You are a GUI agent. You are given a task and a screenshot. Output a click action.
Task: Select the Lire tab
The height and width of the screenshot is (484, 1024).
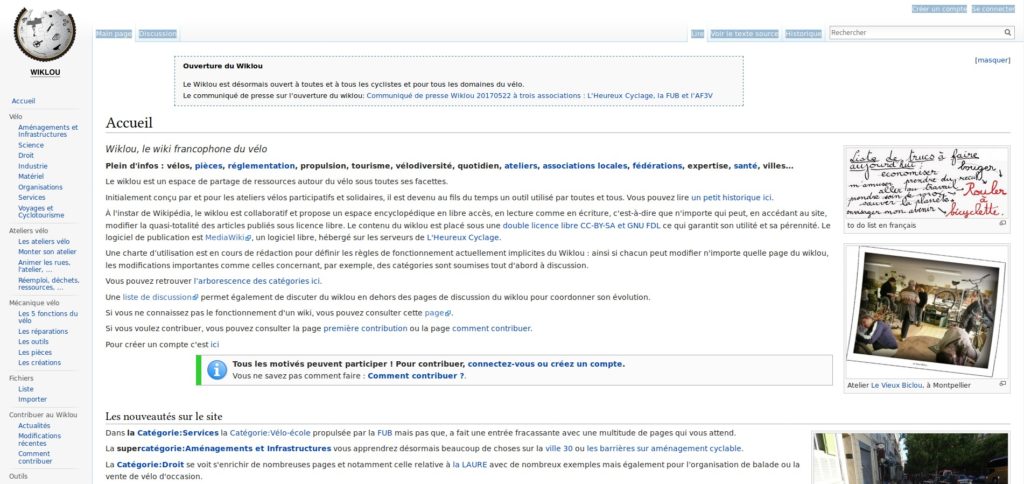click(x=697, y=33)
